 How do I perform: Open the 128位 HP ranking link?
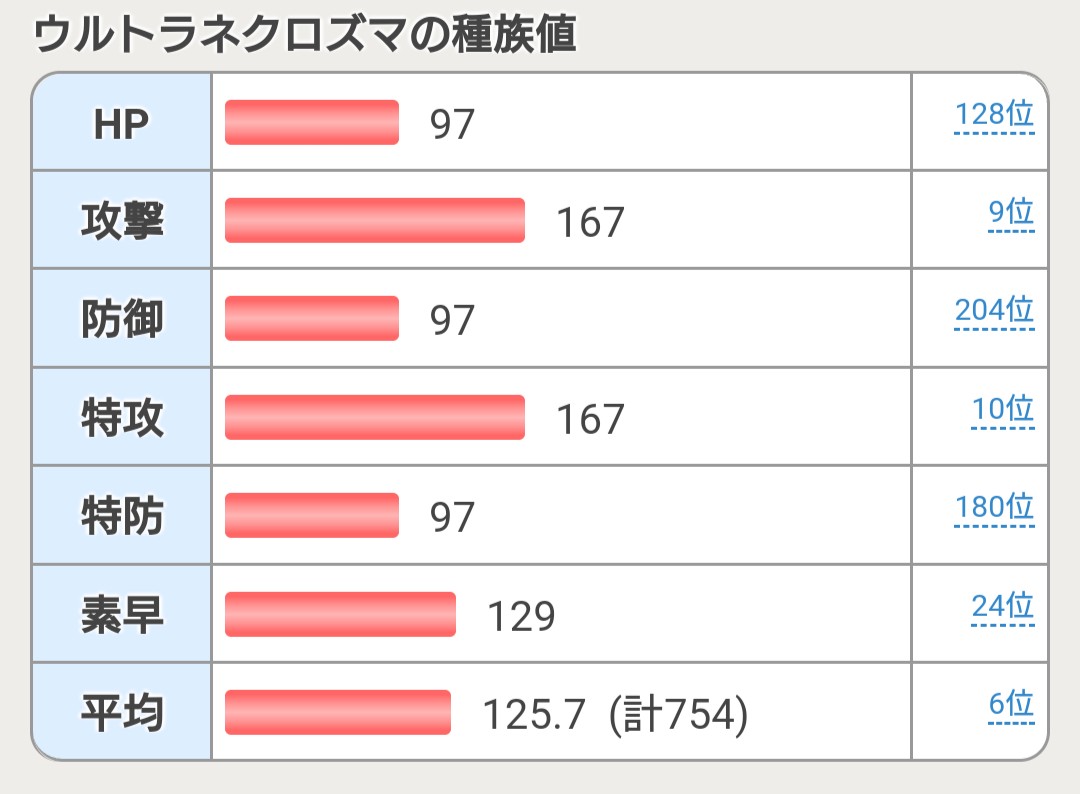994,115
